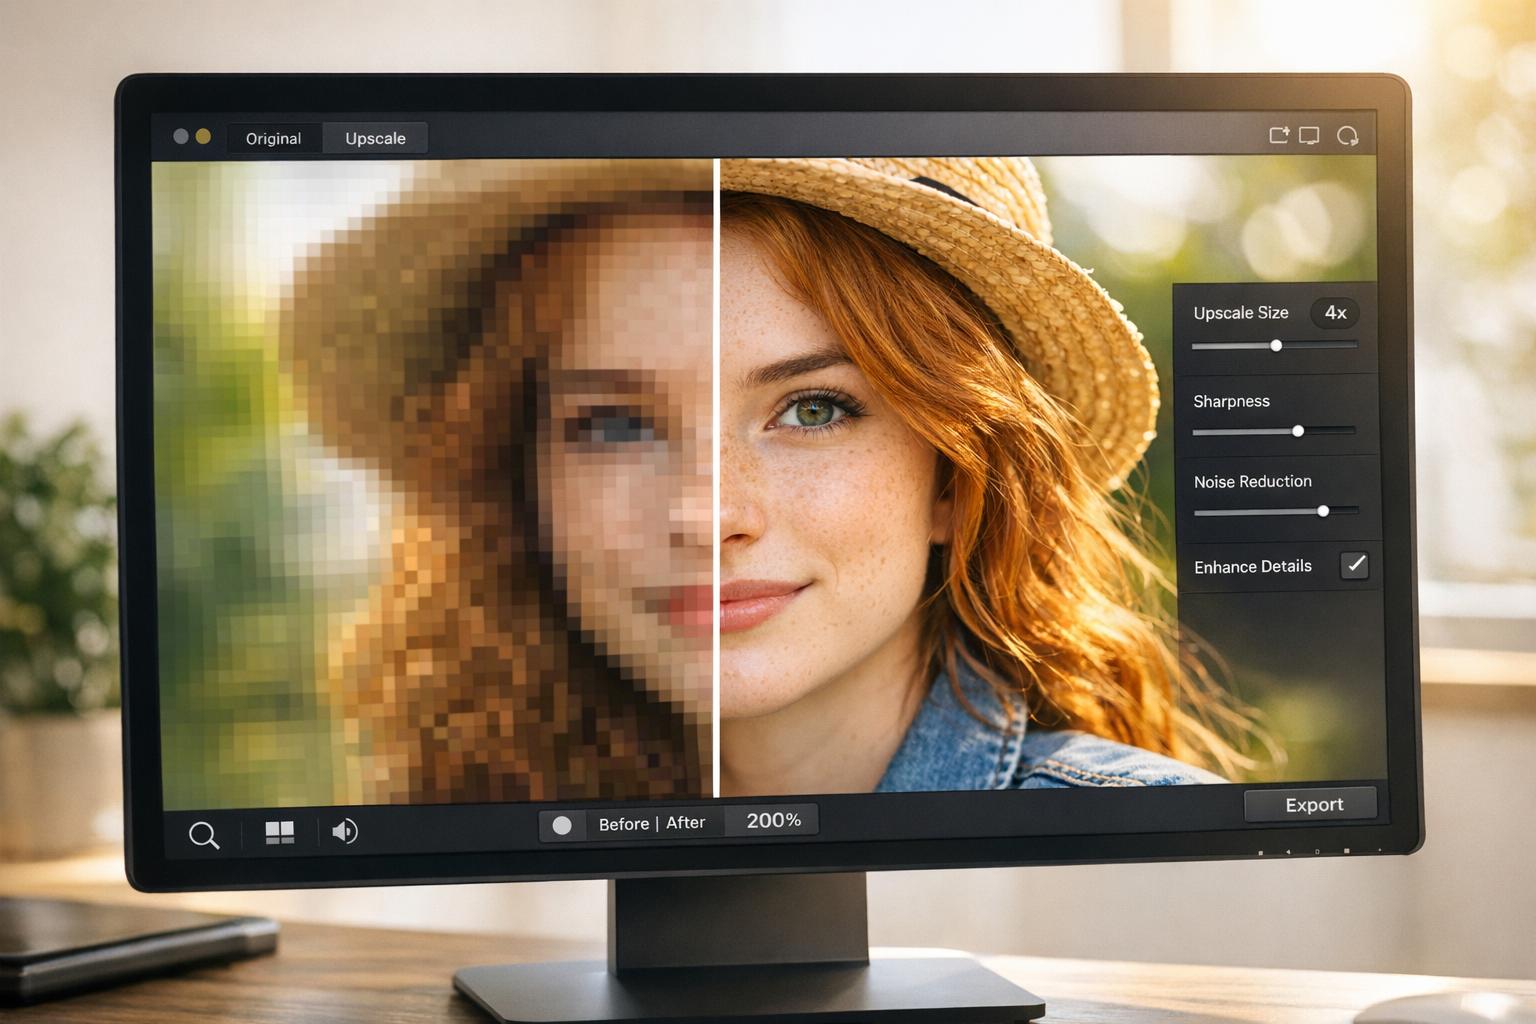Click the add new image icon
Viewport: 1536px width, 1024px height.
1279,134
